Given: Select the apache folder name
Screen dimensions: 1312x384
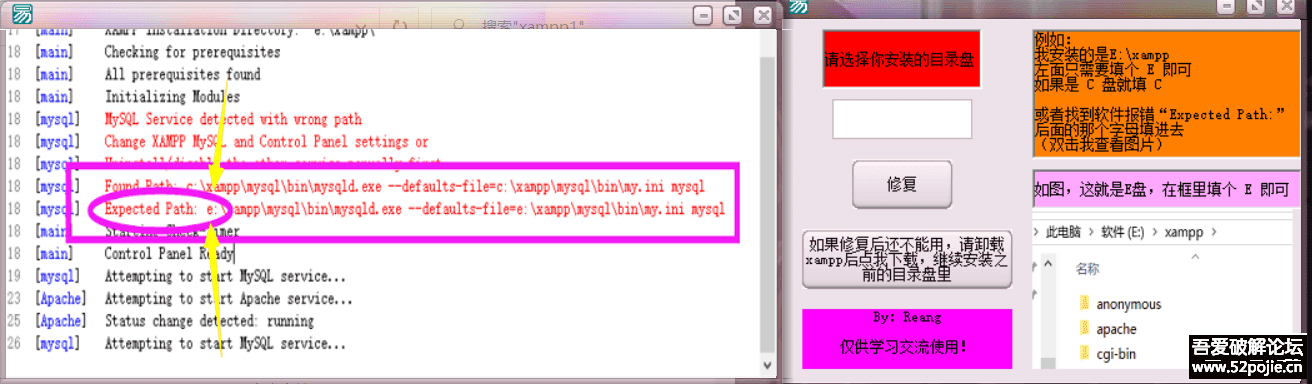Looking at the screenshot, I should (1116, 329).
